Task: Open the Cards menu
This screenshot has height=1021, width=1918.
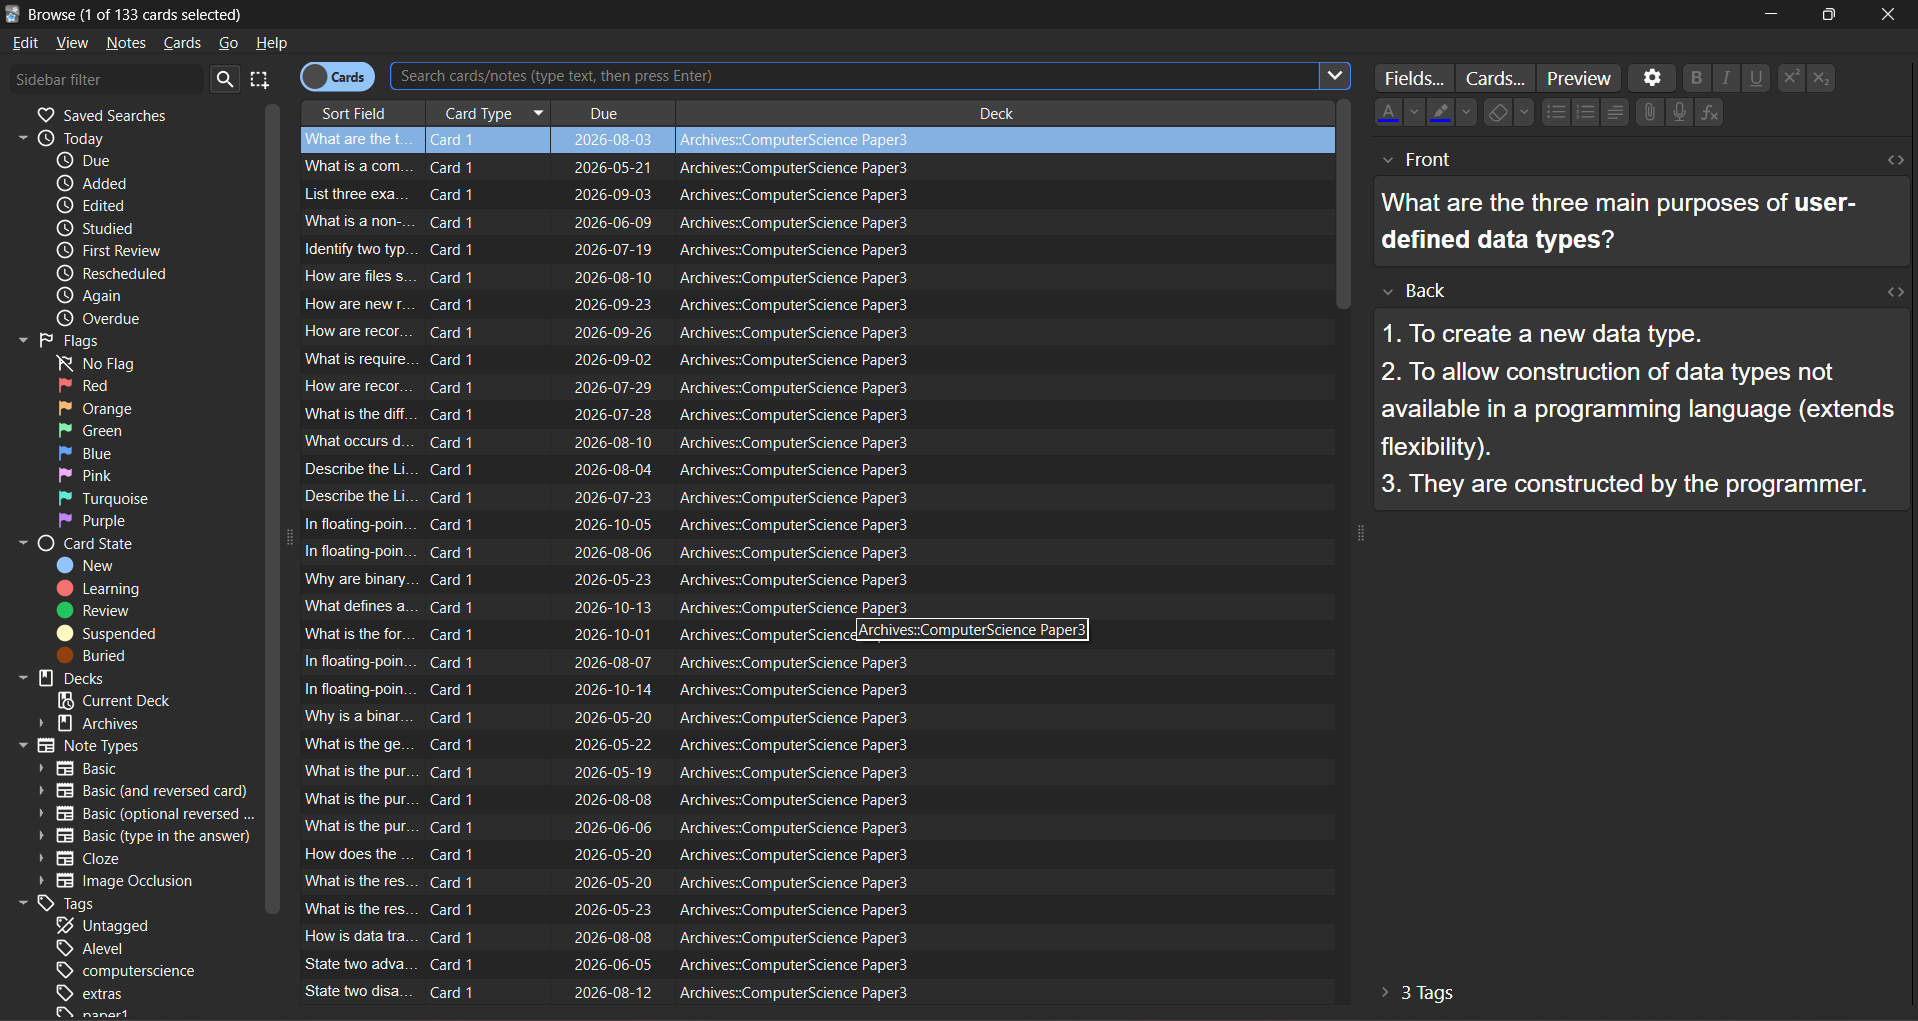Action: click(182, 43)
